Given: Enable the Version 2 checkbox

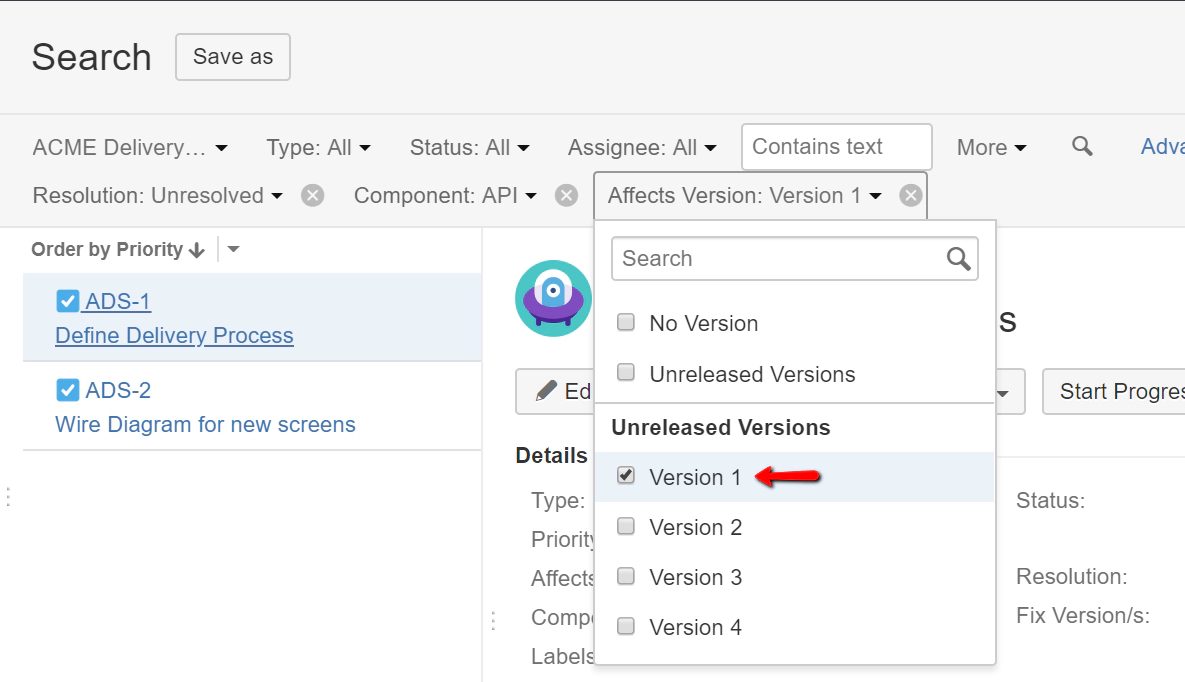Looking at the screenshot, I should [626, 527].
